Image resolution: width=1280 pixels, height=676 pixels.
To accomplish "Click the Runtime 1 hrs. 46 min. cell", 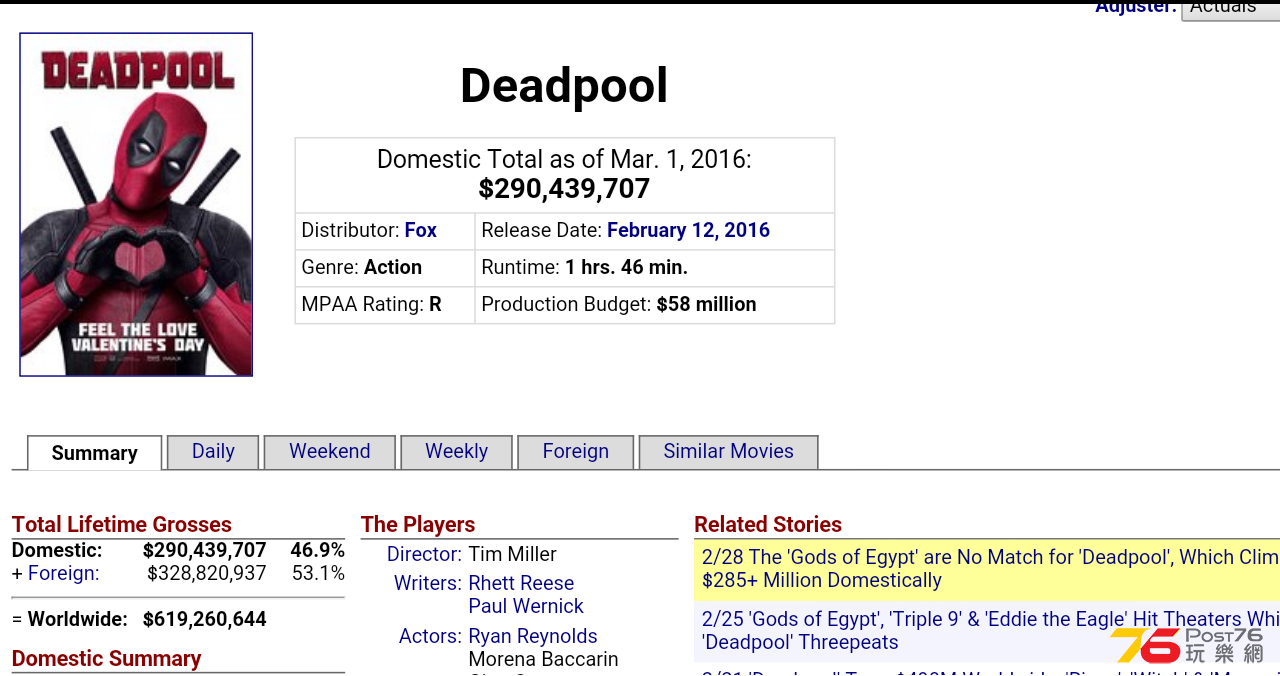I will [654, 268].
